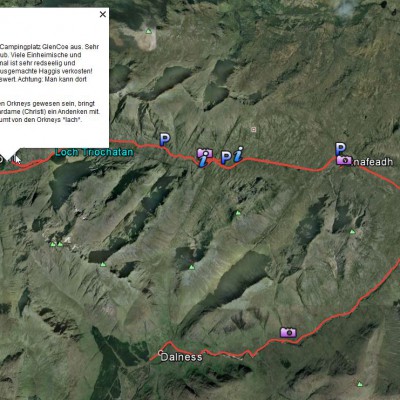
Task: Click the small square marker north of the route
Action: [254, 129]
